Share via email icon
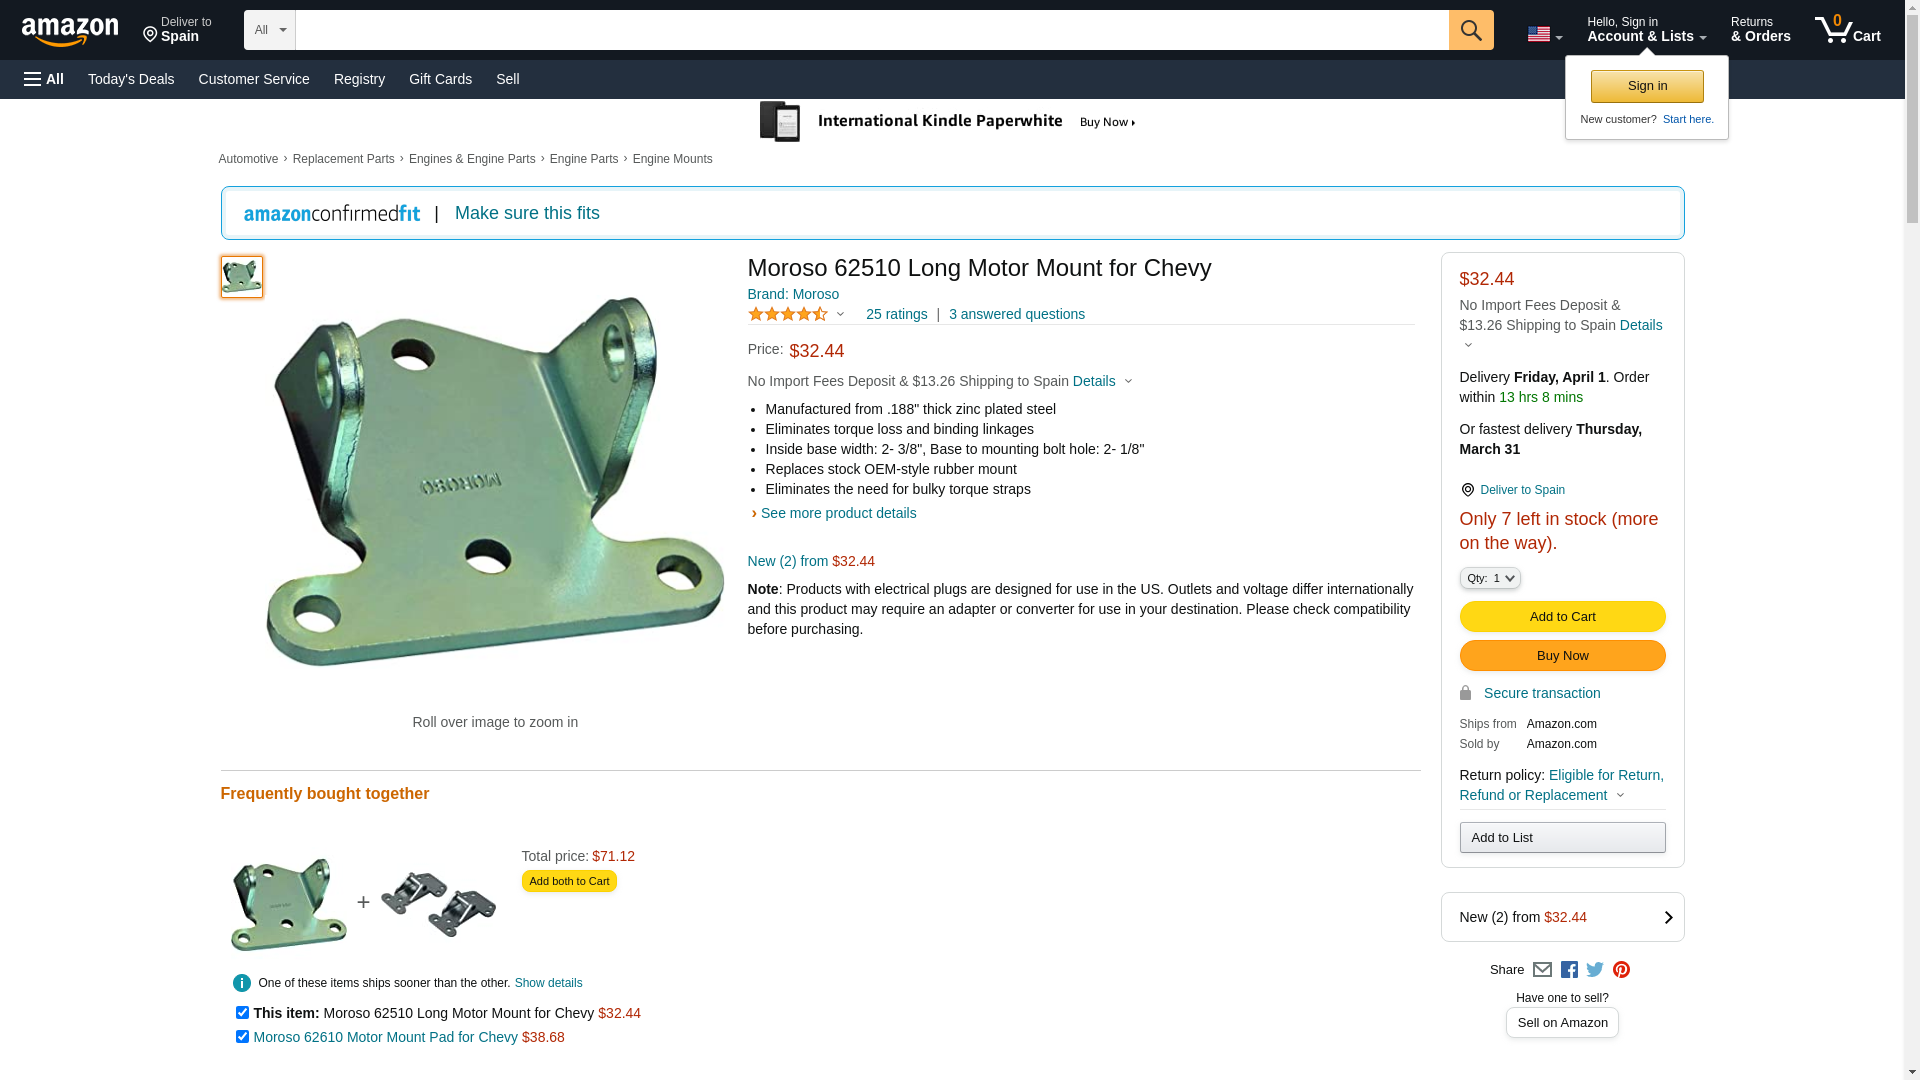 (1542, 970)
